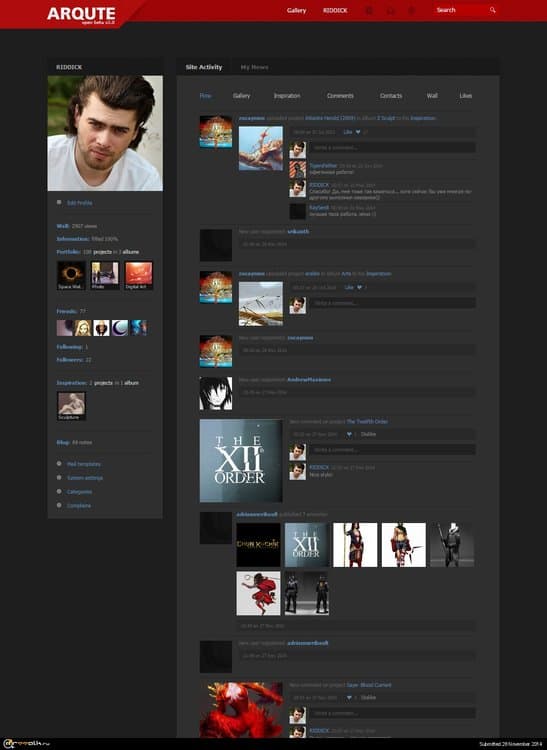
Task: Open the Following link in sidebar
Action: 70,347
